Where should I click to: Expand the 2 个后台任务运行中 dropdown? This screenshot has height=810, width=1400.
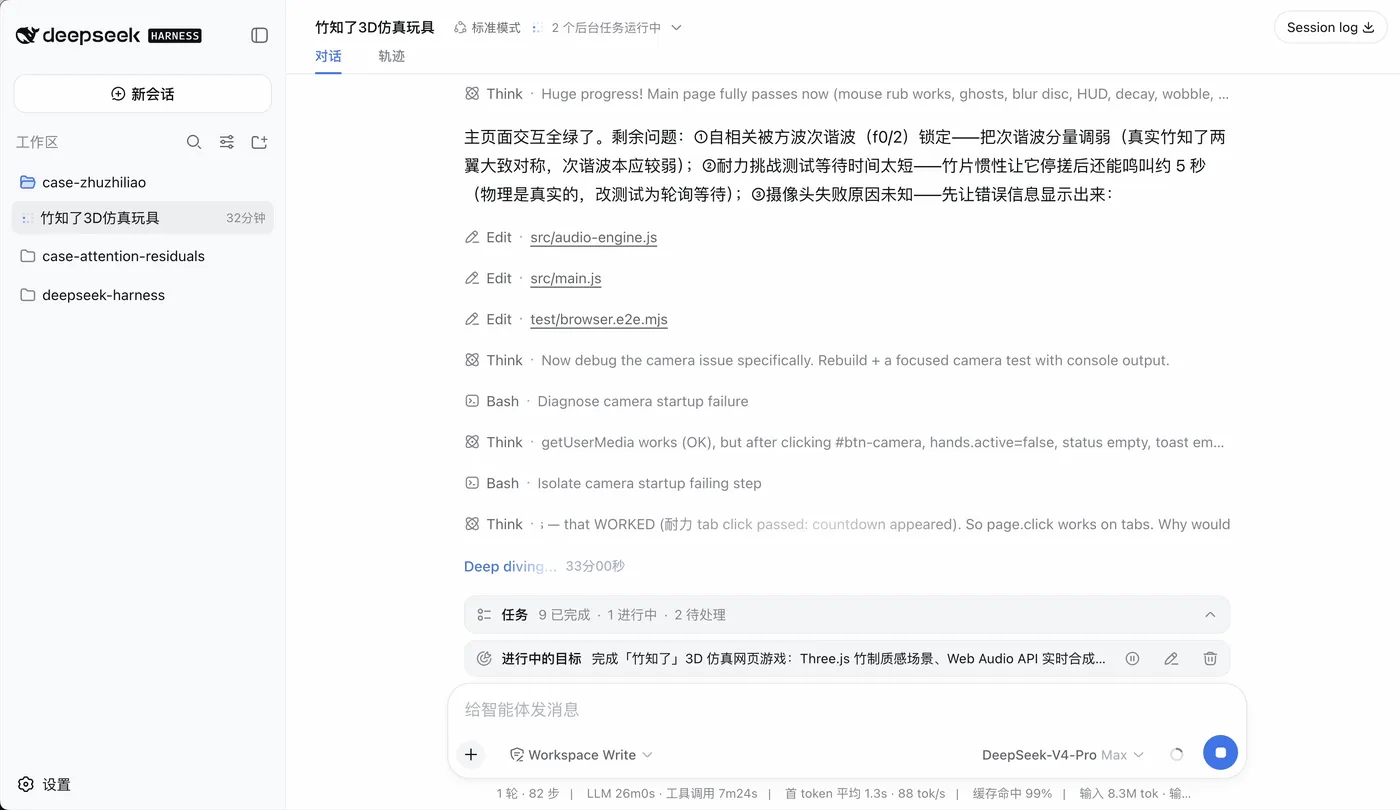(606, 28)
